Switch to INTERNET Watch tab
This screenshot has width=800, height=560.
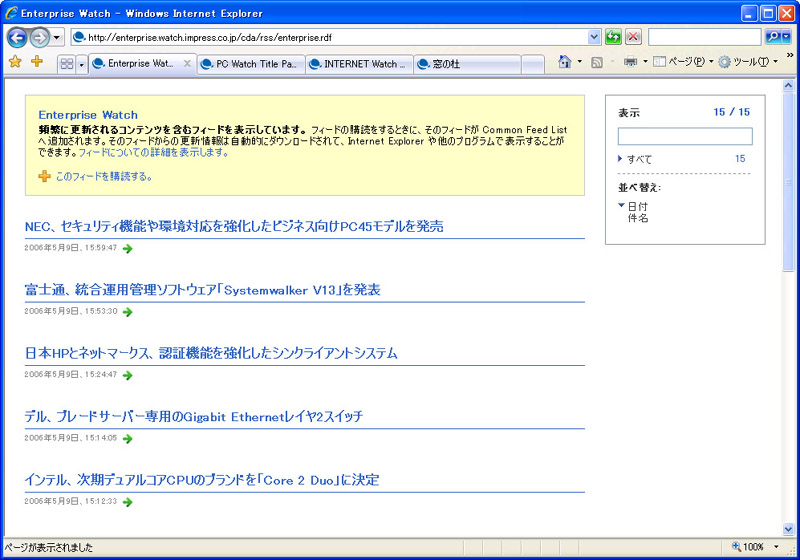click(x=359, y=64)
